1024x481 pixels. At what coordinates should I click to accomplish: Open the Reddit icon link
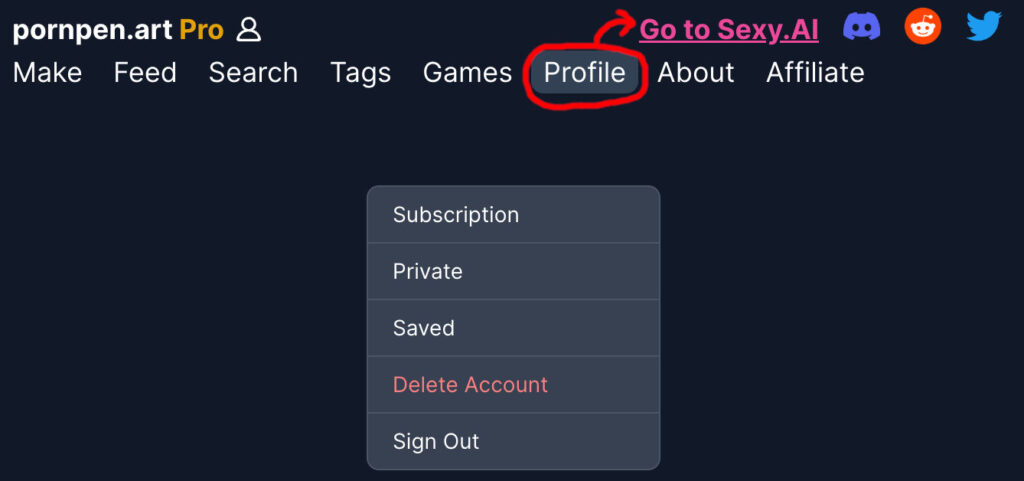[923, 27]
